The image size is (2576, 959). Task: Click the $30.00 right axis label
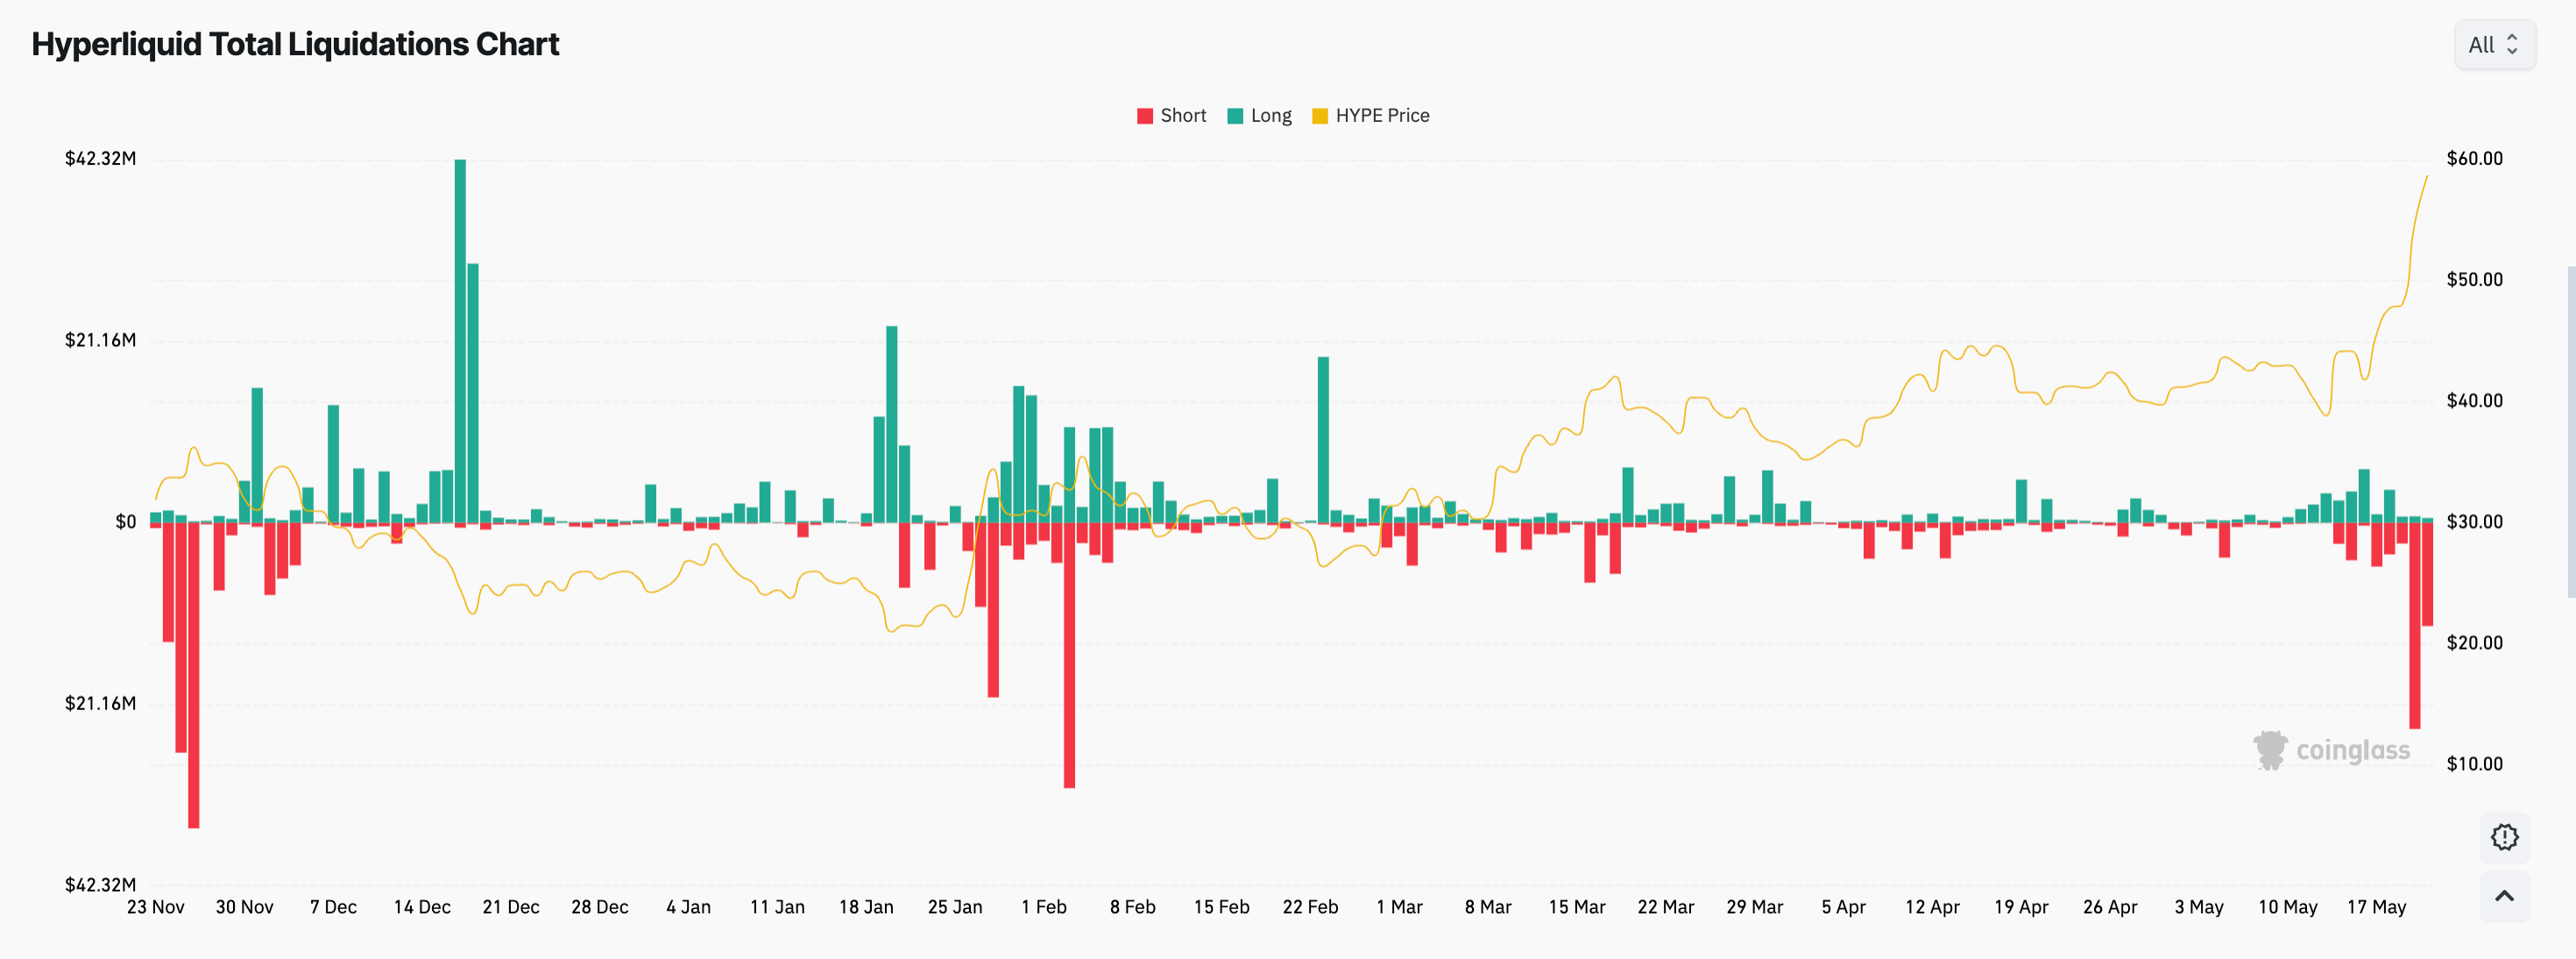click(2475, 522)
